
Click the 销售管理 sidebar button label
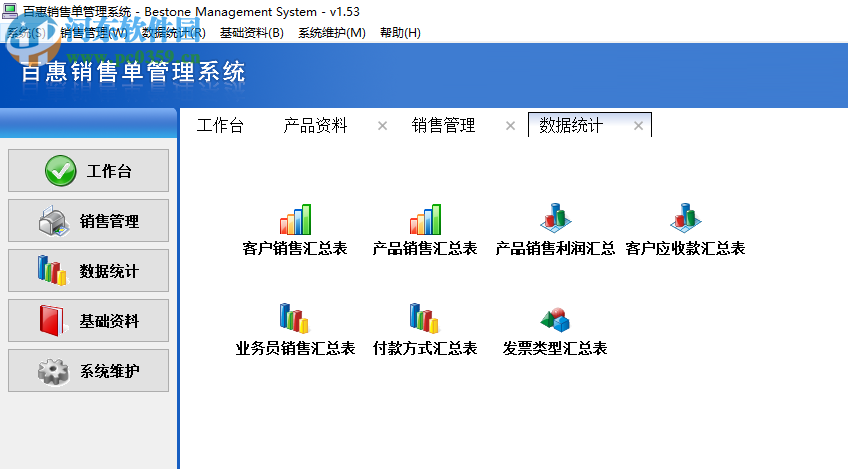[x=109, y=221]
